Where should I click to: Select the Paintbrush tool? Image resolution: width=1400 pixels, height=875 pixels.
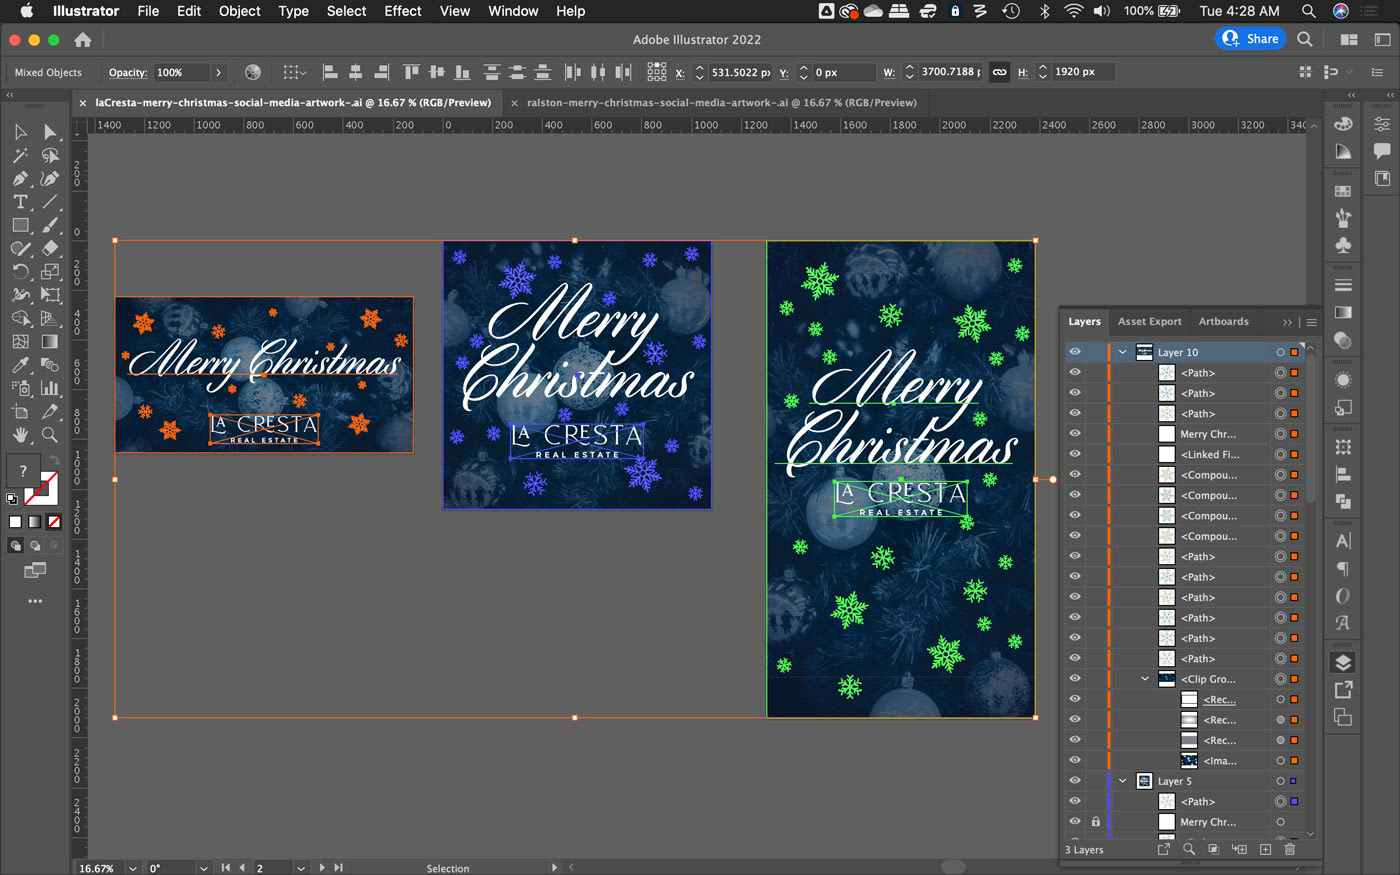pyautogui.click(x=50, y=225)
